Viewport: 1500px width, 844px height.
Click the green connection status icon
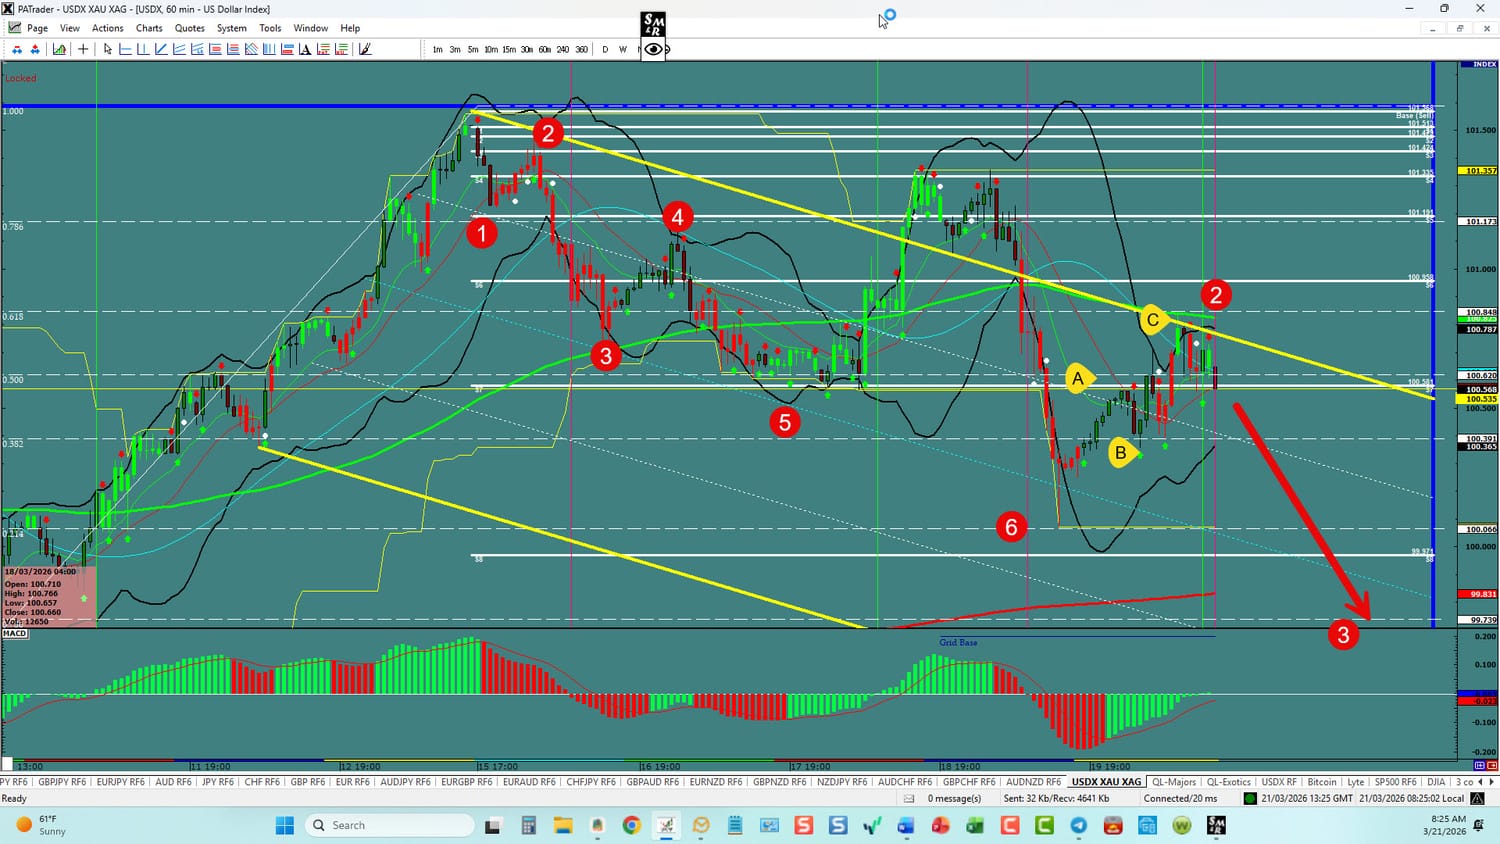pos(1250,799)
